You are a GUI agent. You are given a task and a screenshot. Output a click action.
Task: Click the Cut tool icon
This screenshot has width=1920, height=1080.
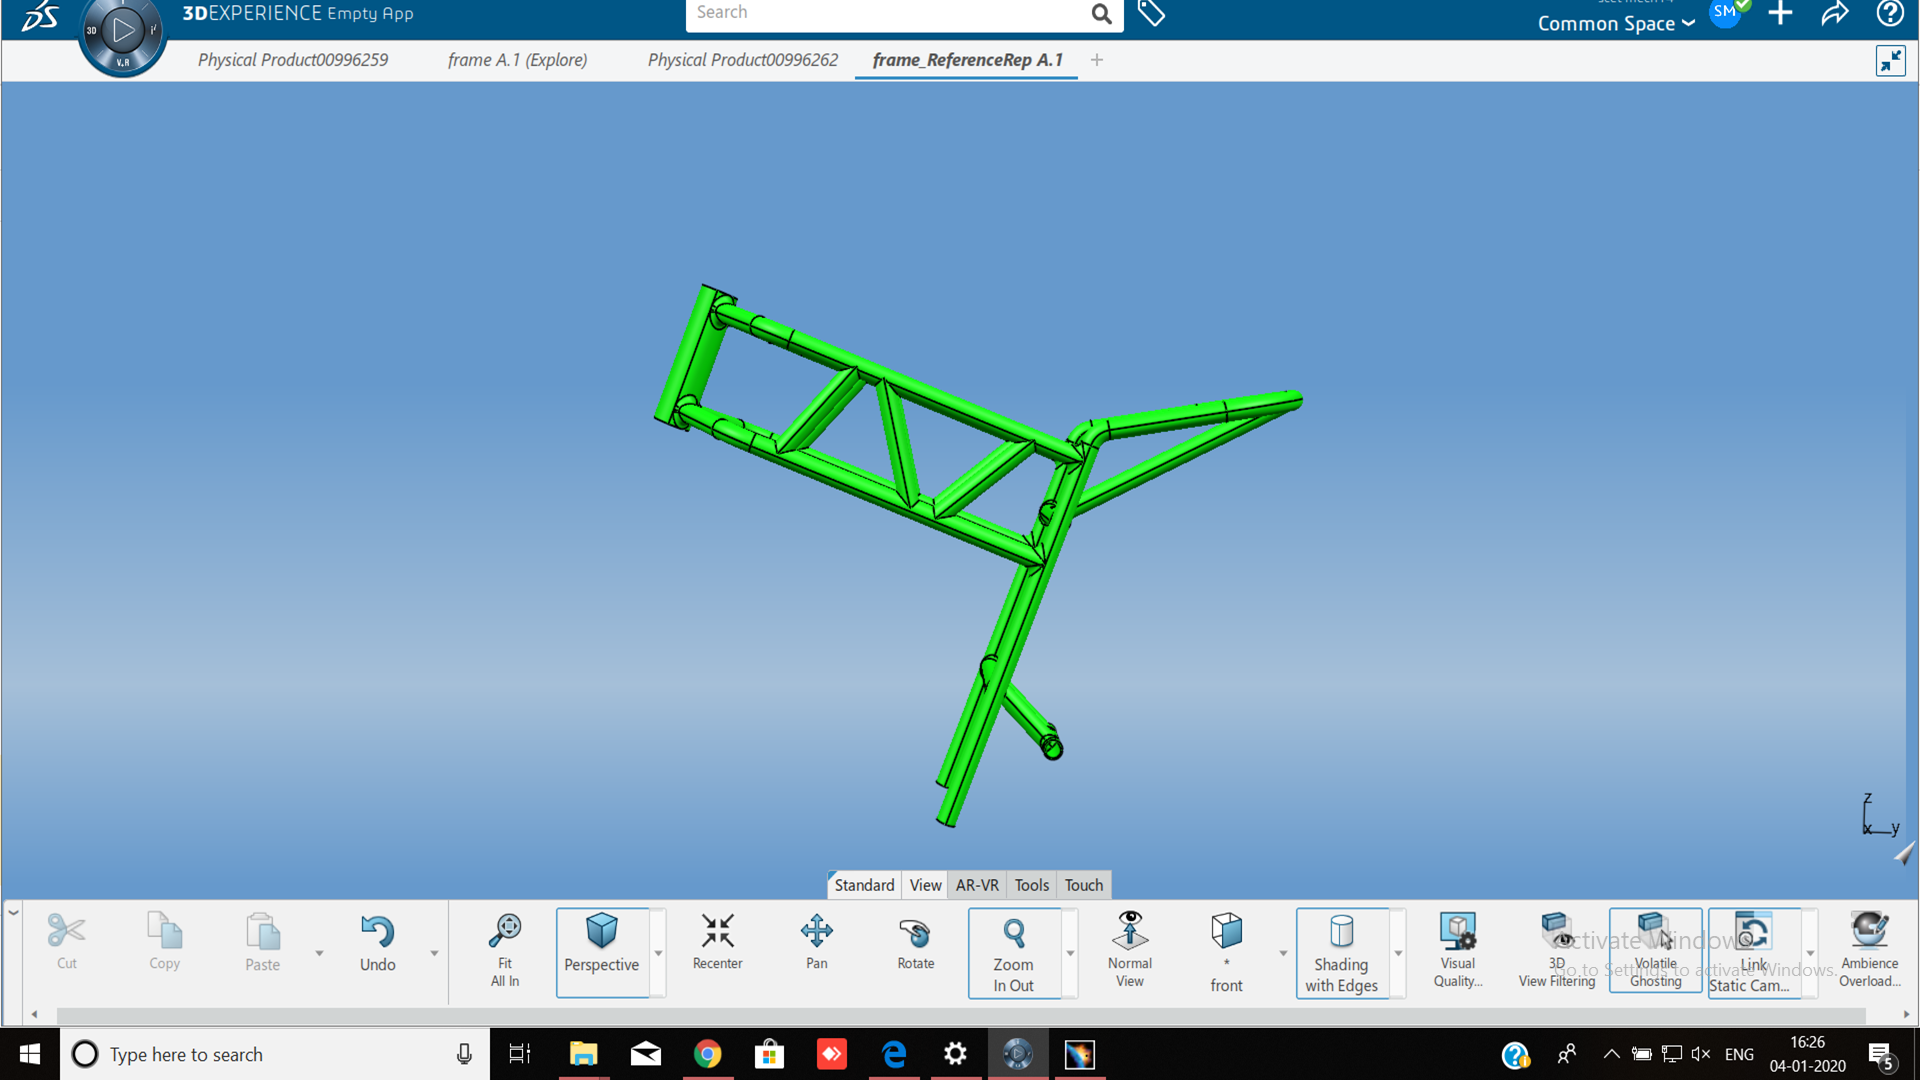[66, 931]
